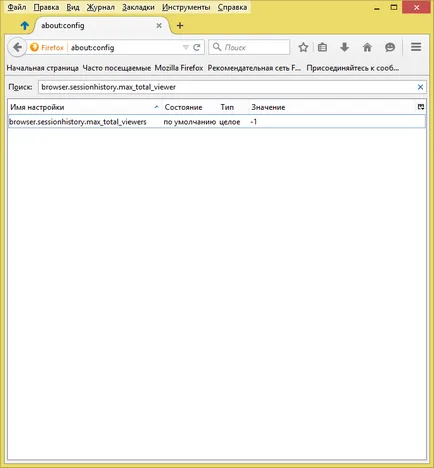Click the blue up-arrow pinned tab
This screenshot has height=468, width=434.
(24, 25)
